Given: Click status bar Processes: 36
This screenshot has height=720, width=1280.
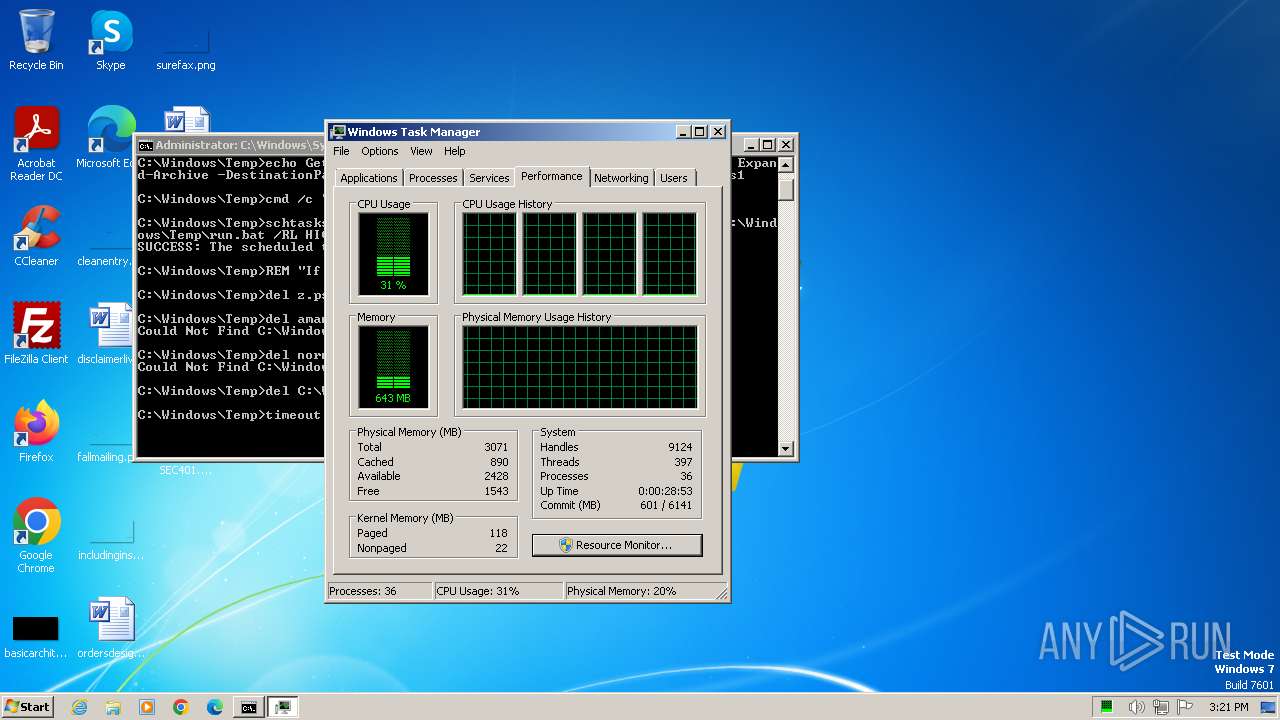Looking at the screenshot, I should pyautogui.click(x=379, y=591).
